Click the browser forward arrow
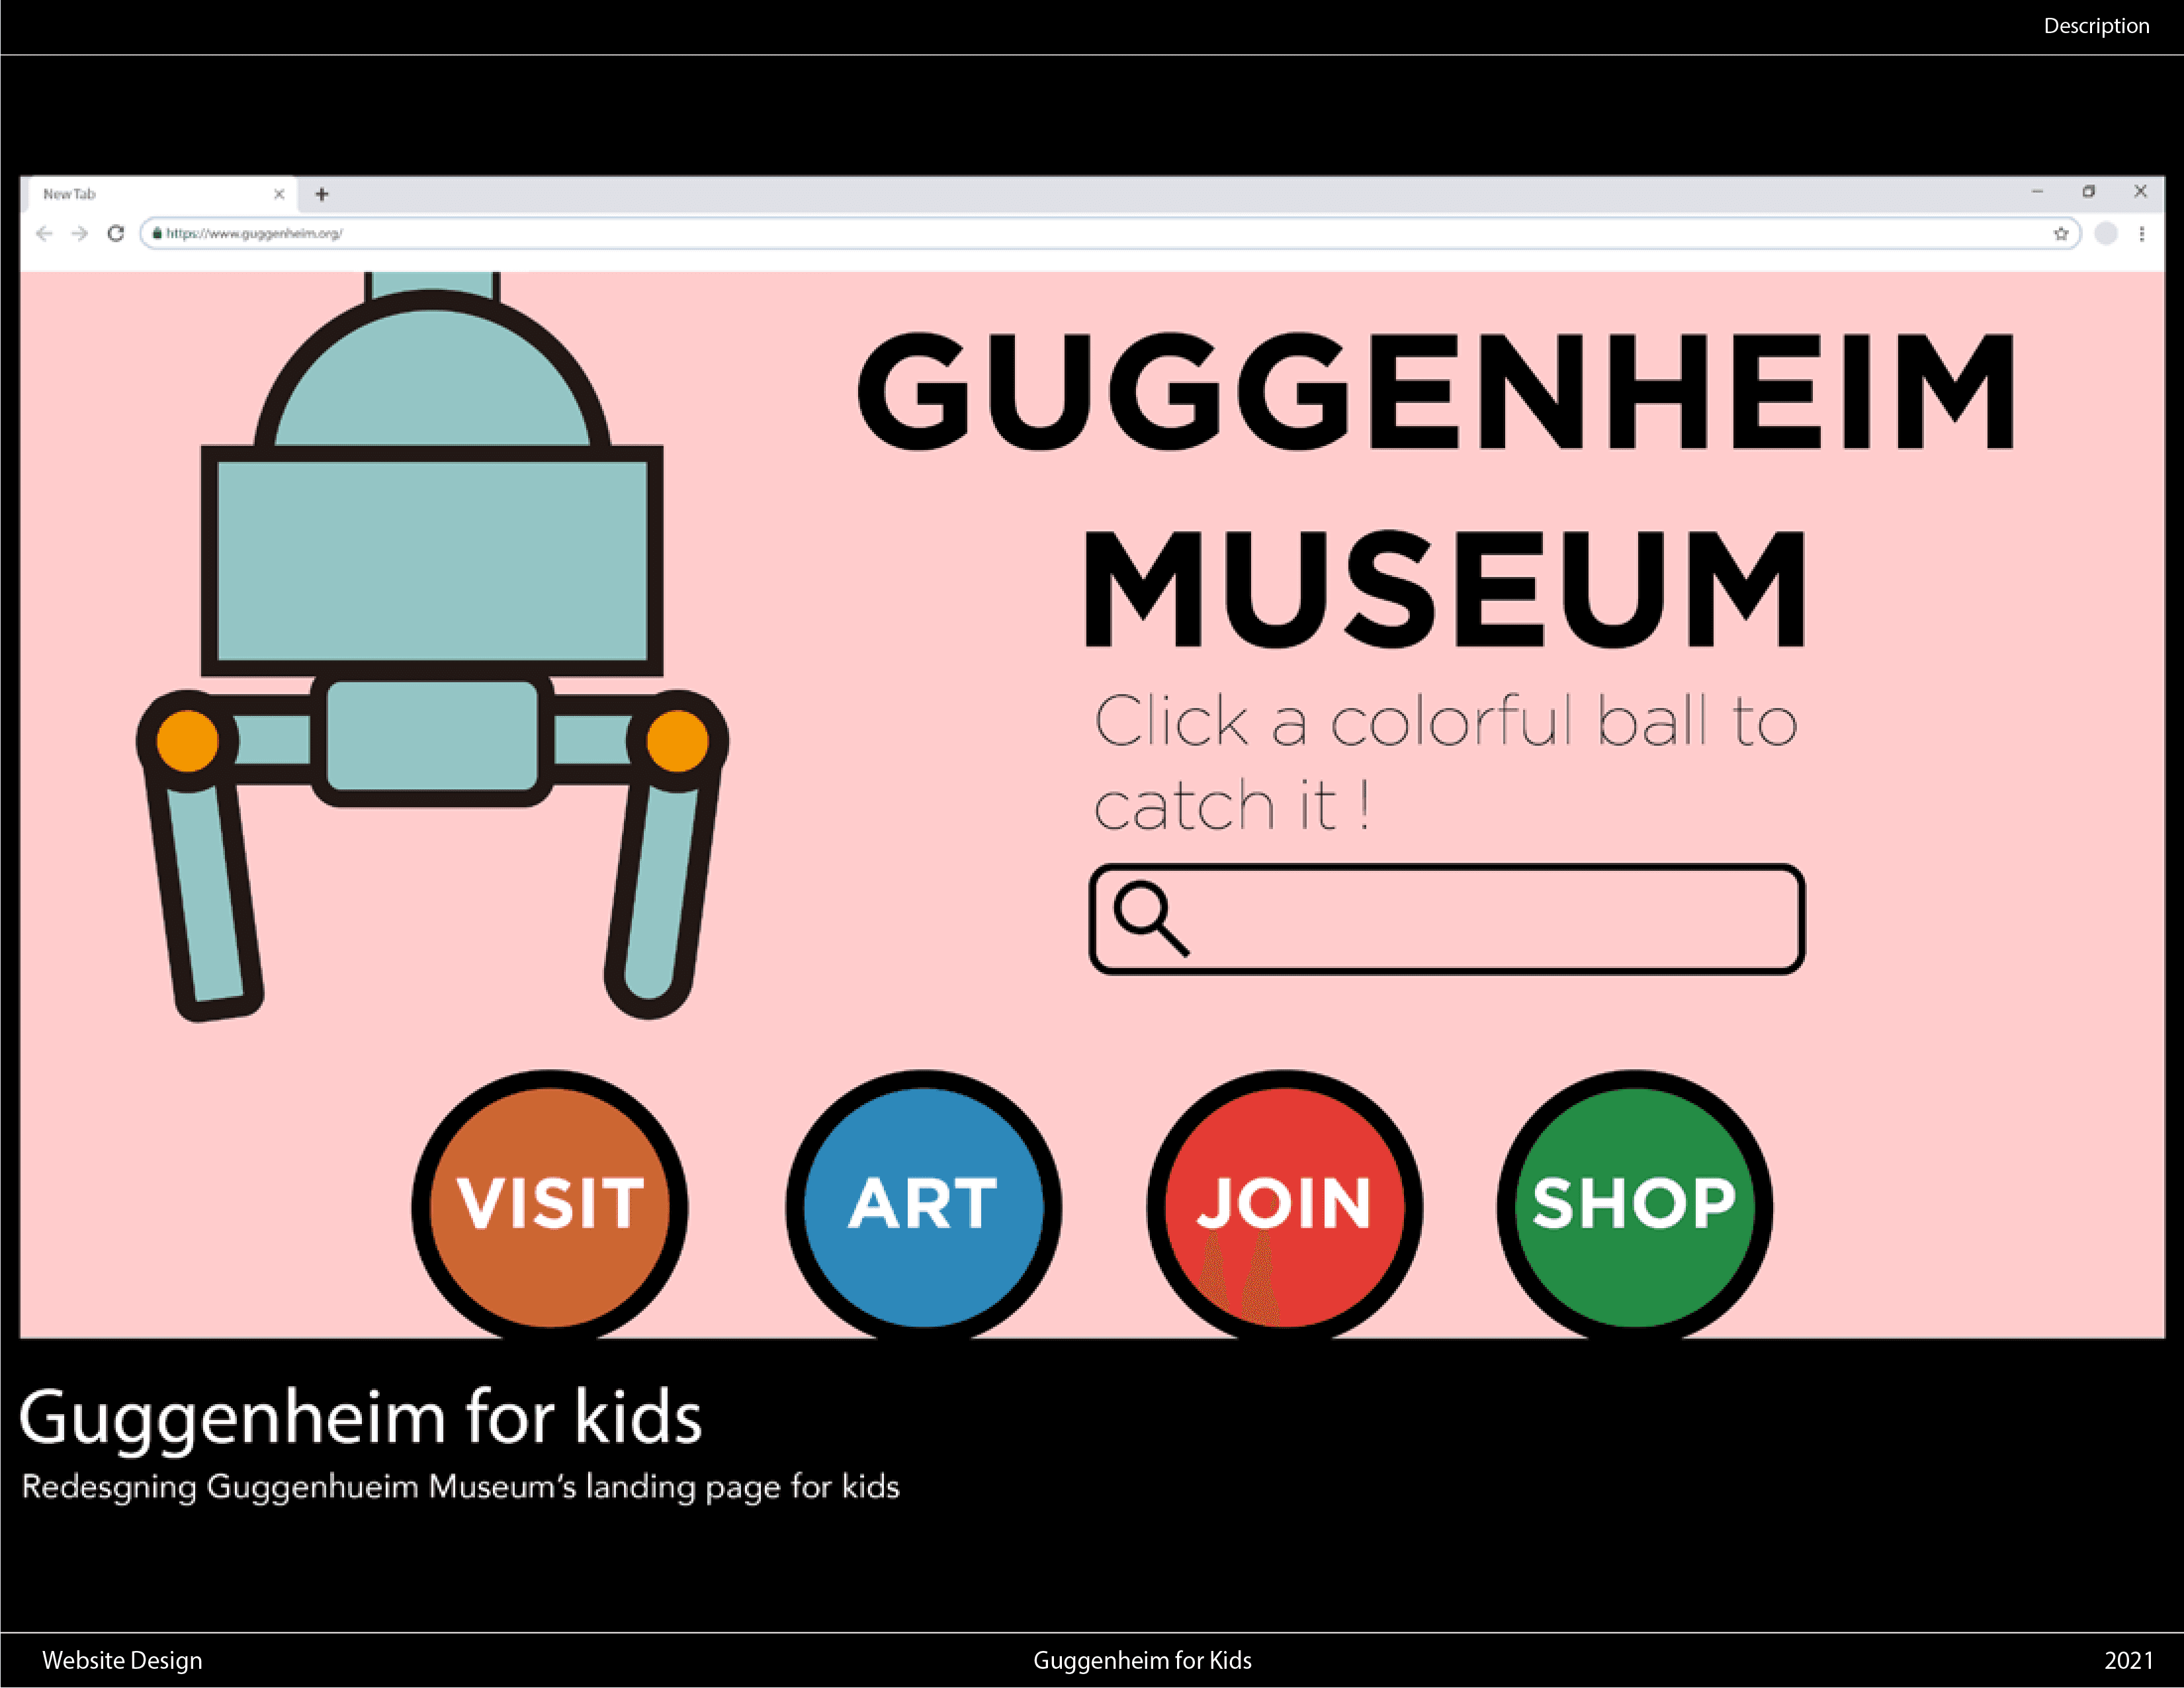This screenshot has height=1688, width=2184. (80, 234)
